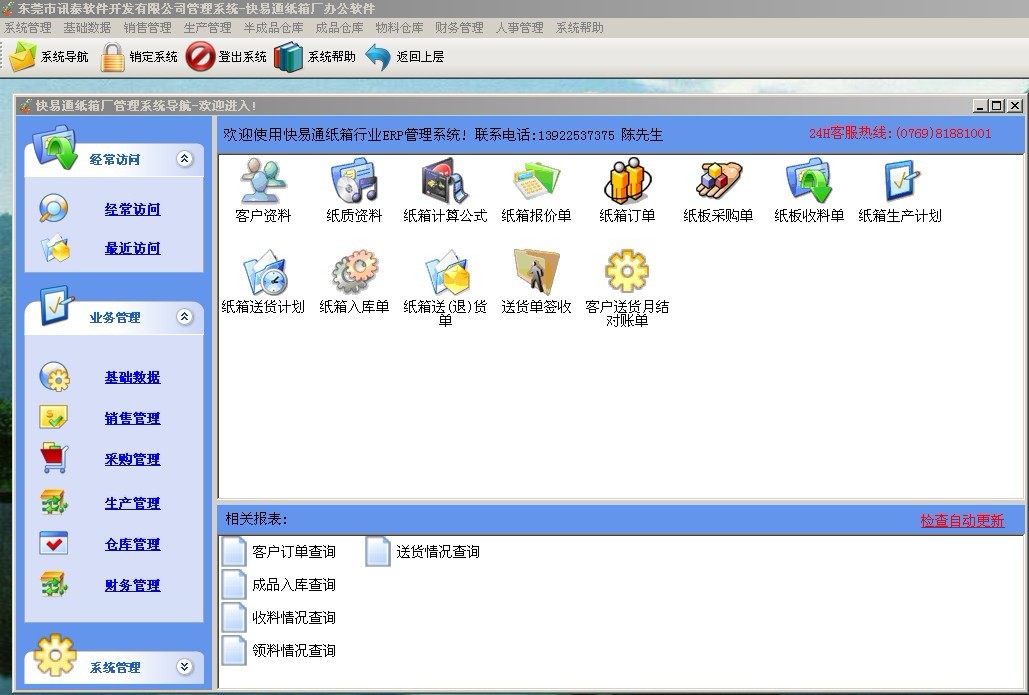The width and height of the screenshot is (1029, 695).
Task: Click the icon beside 生产管理
Action: pyautogui.click(x=54, y=503)
